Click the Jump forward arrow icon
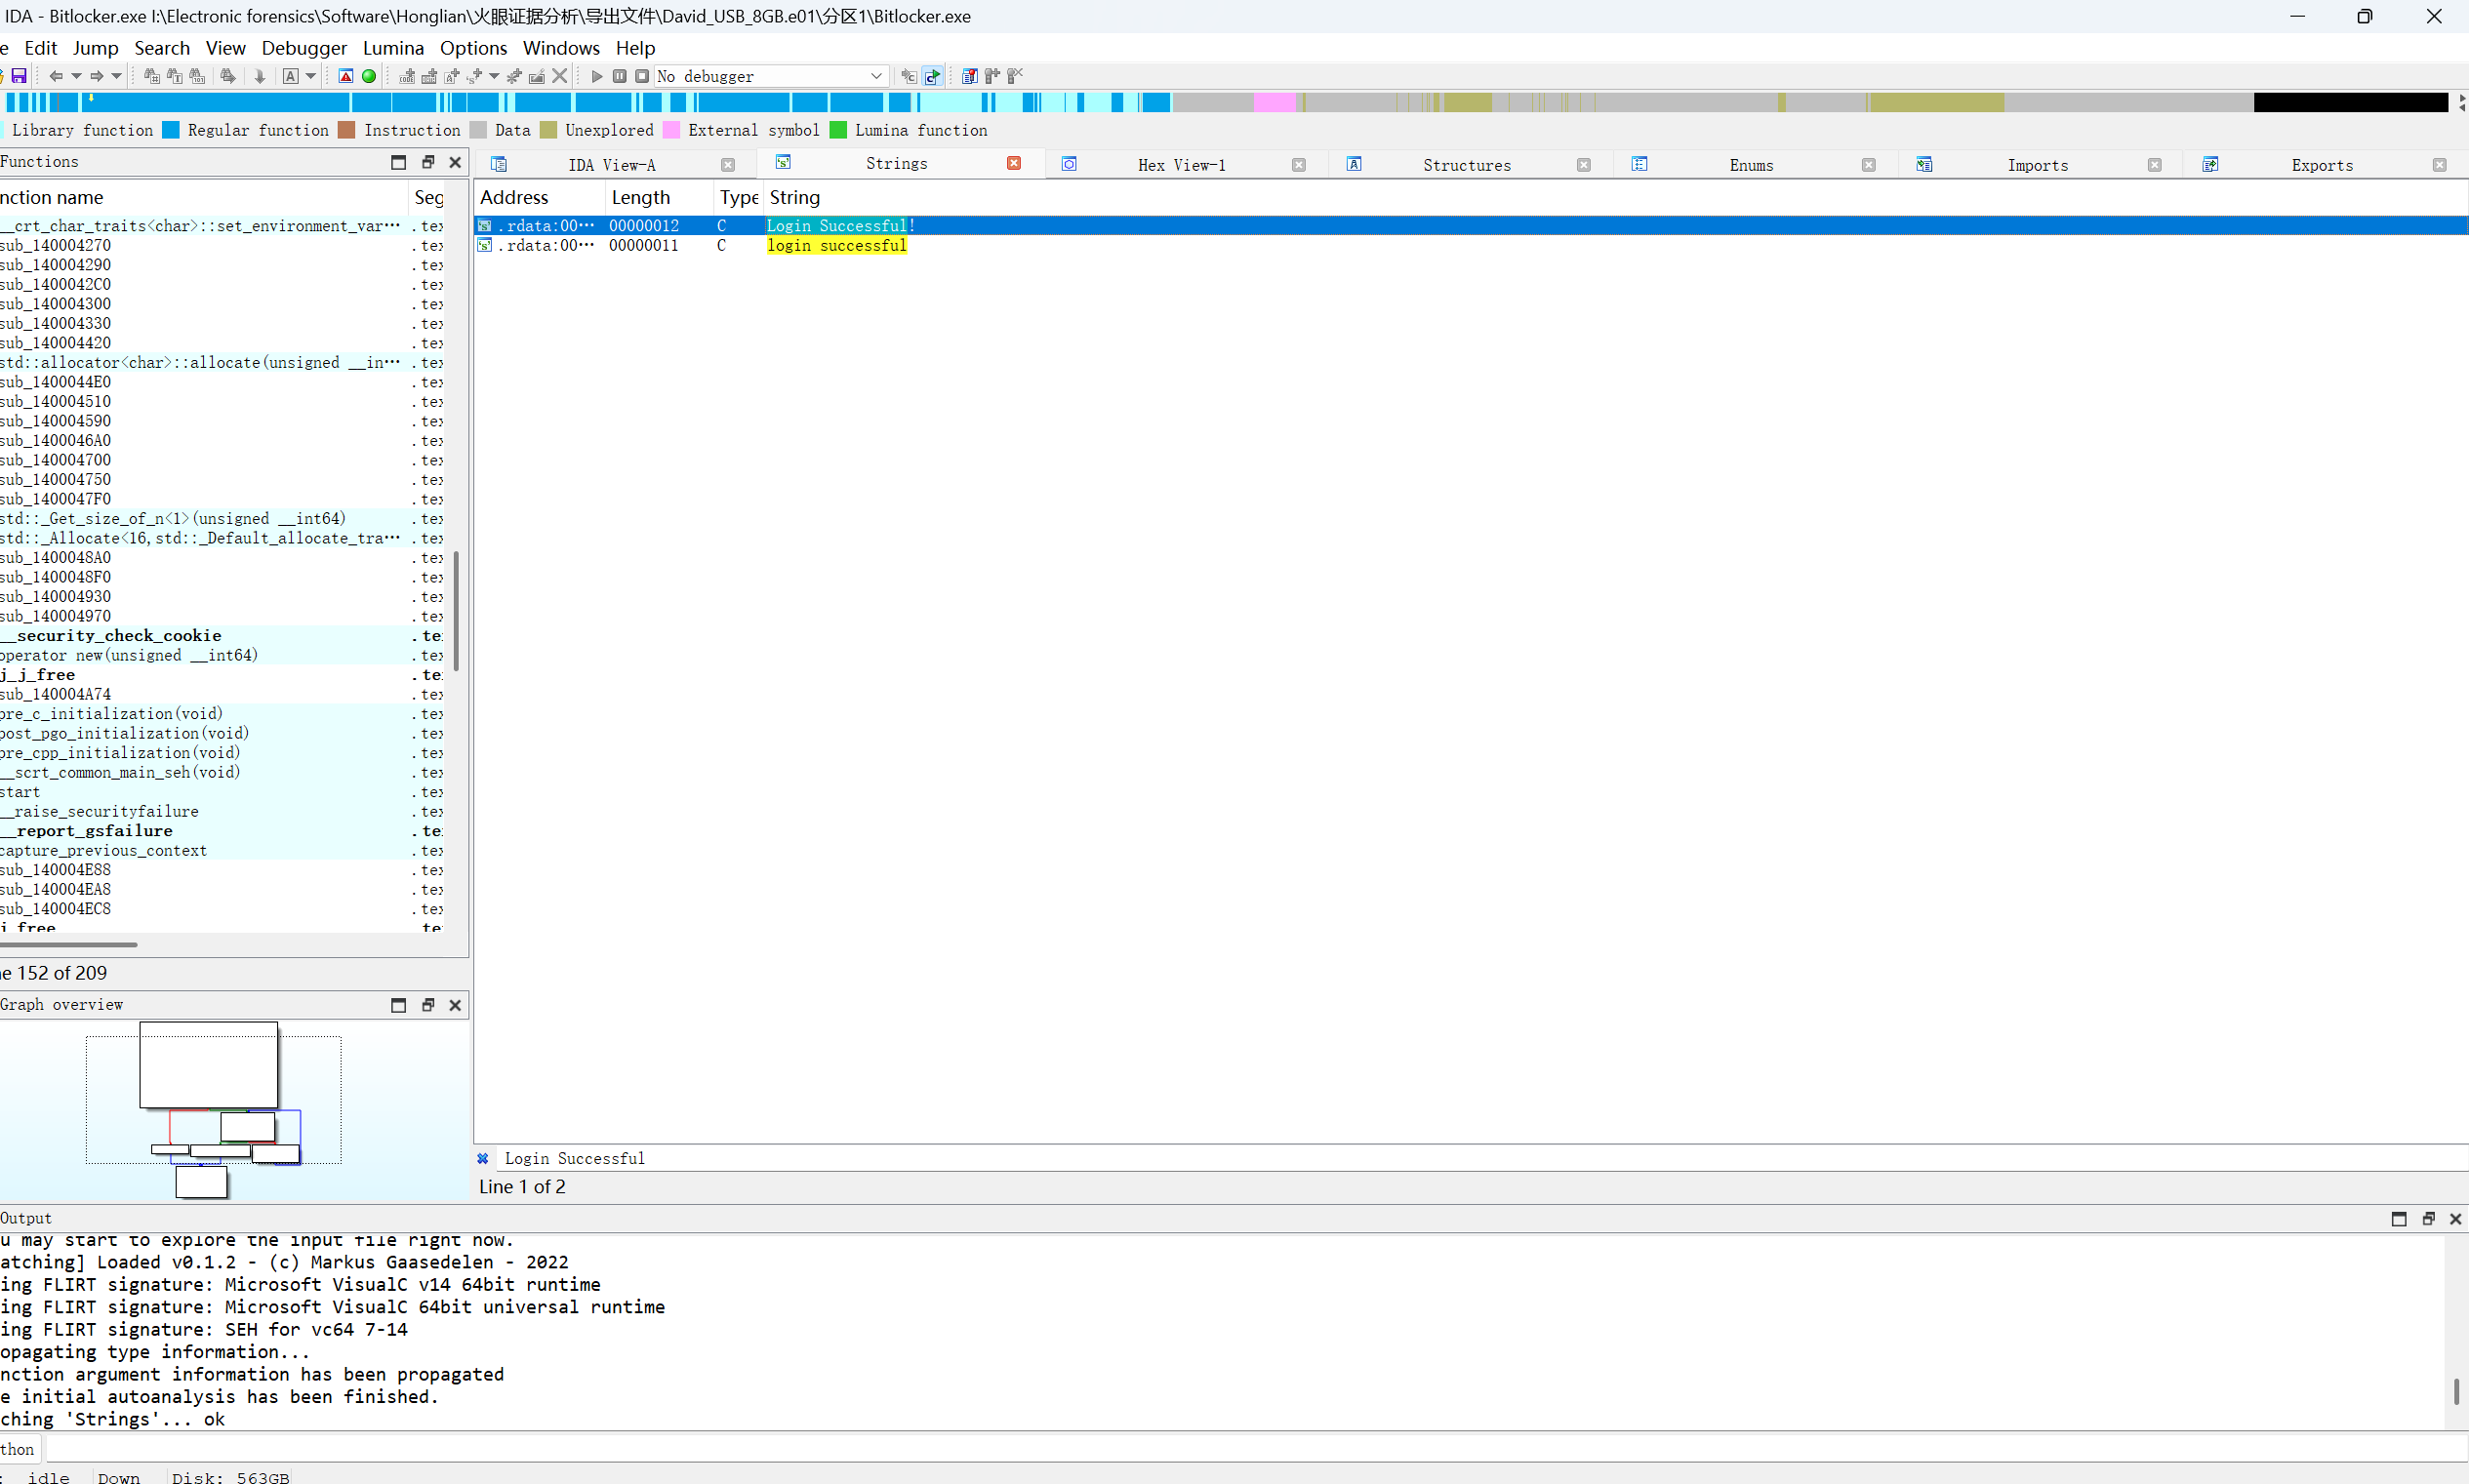 click(x=96, y=76)
